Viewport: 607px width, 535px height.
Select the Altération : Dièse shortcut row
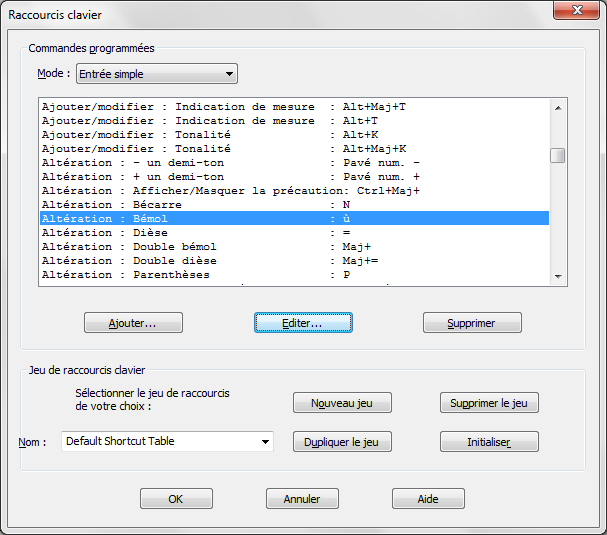200,232
